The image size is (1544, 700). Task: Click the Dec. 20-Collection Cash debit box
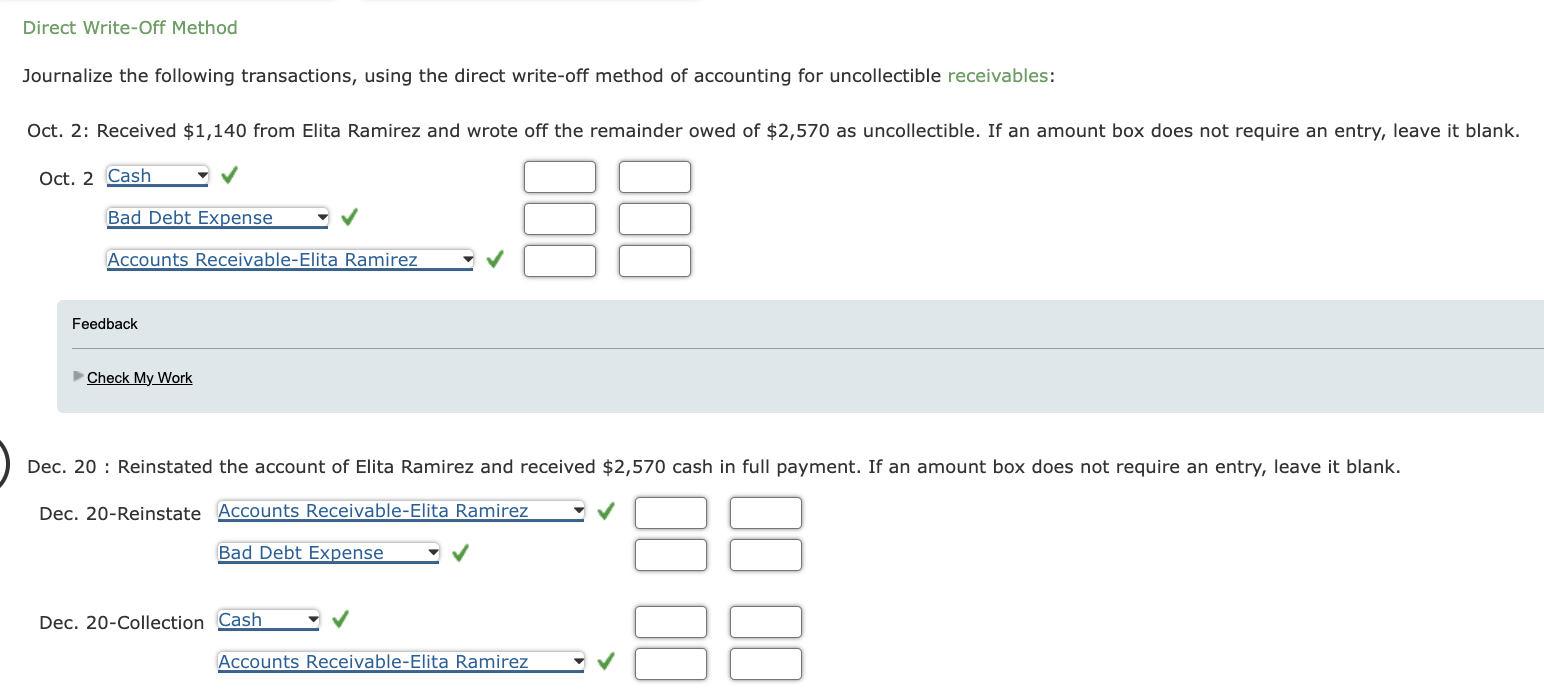click(670, 620)
